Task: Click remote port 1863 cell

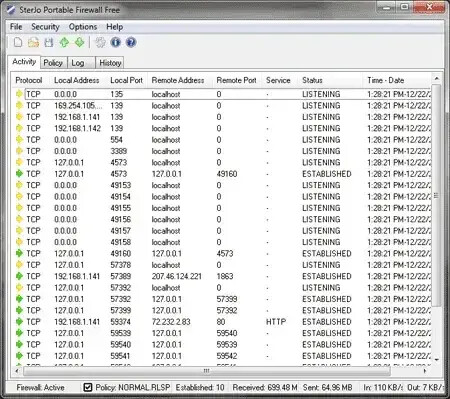Action: (225, 276)
